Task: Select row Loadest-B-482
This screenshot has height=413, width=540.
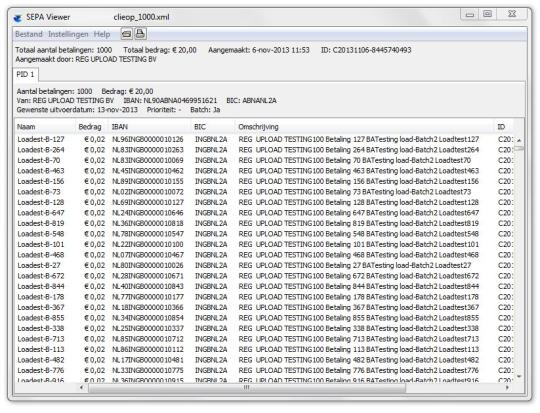Action: click(x=264, y=360)
